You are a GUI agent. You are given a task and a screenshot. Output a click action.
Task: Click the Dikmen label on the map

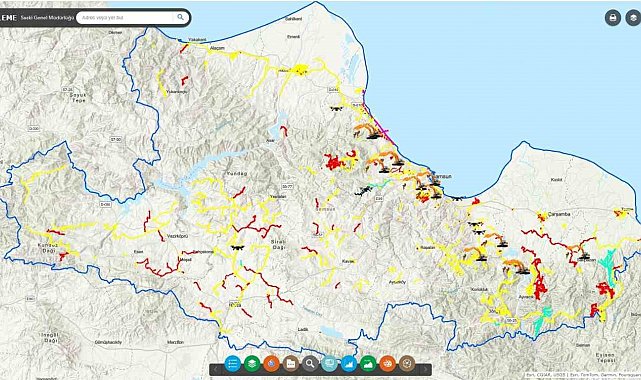tap(115, 33)
